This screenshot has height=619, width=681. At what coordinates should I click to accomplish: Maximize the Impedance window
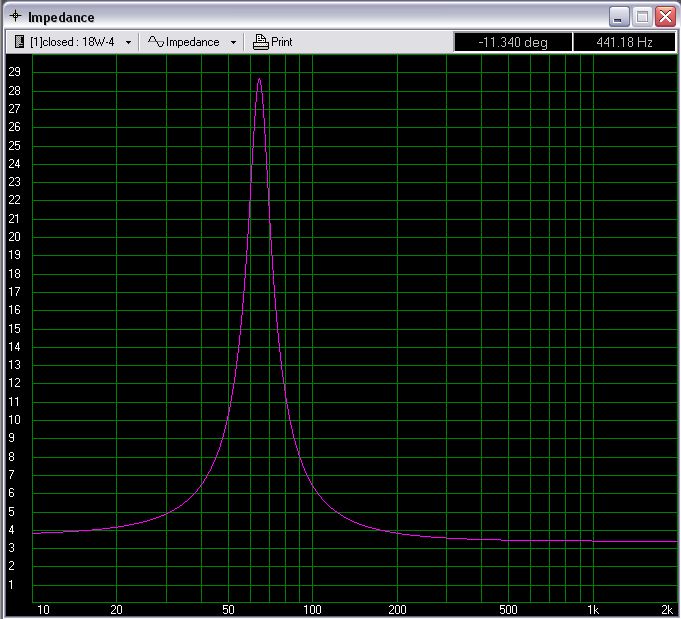(x=642, y=17)
